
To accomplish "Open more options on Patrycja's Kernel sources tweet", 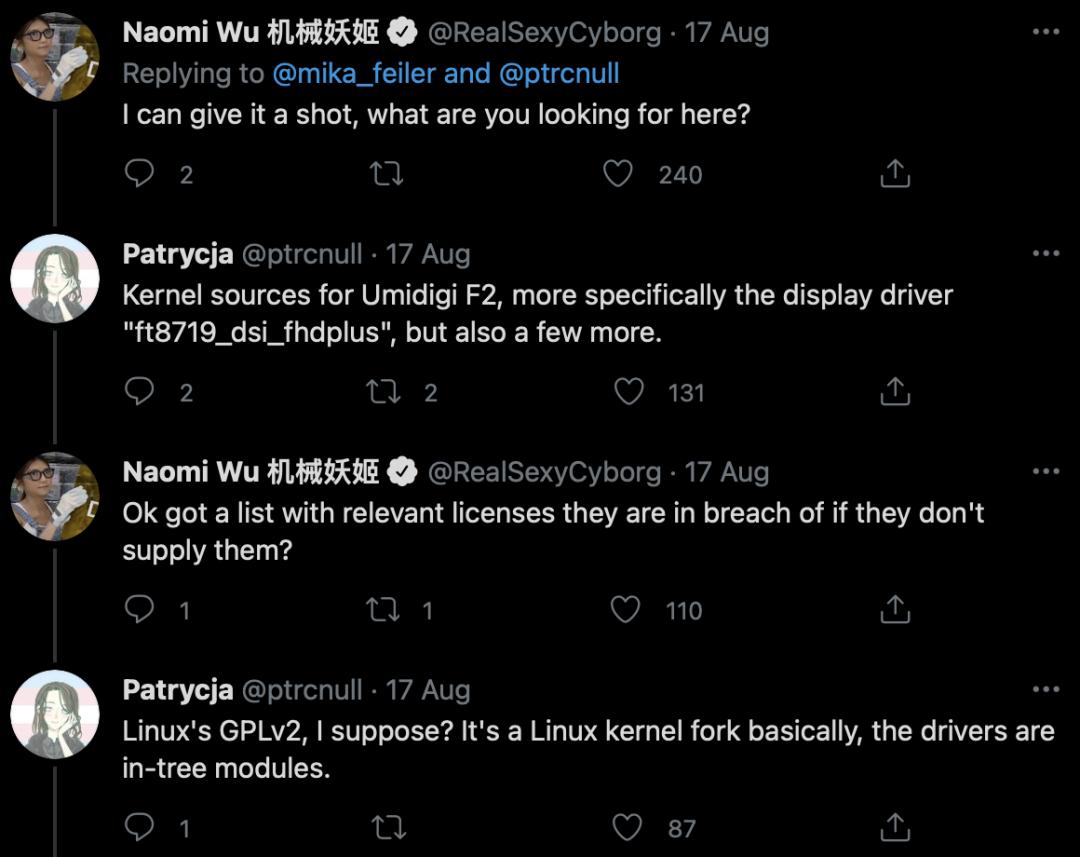I will [1045, 253].
